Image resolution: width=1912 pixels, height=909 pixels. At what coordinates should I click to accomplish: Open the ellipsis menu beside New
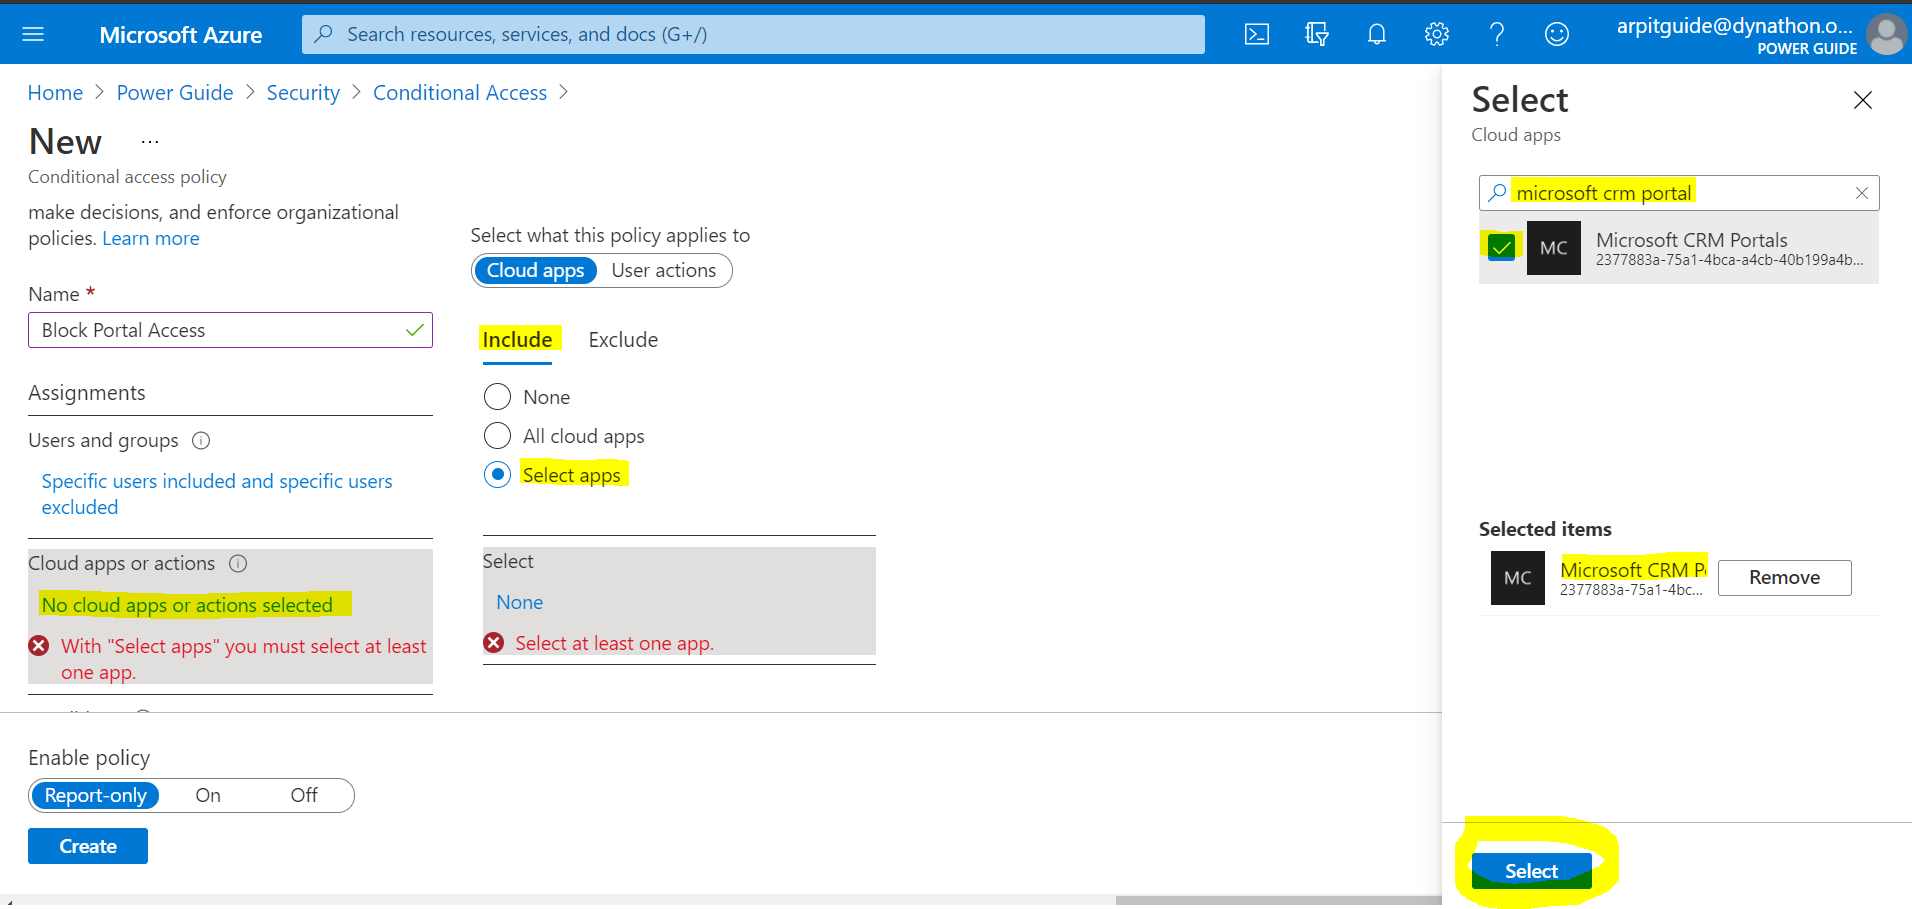150,143
